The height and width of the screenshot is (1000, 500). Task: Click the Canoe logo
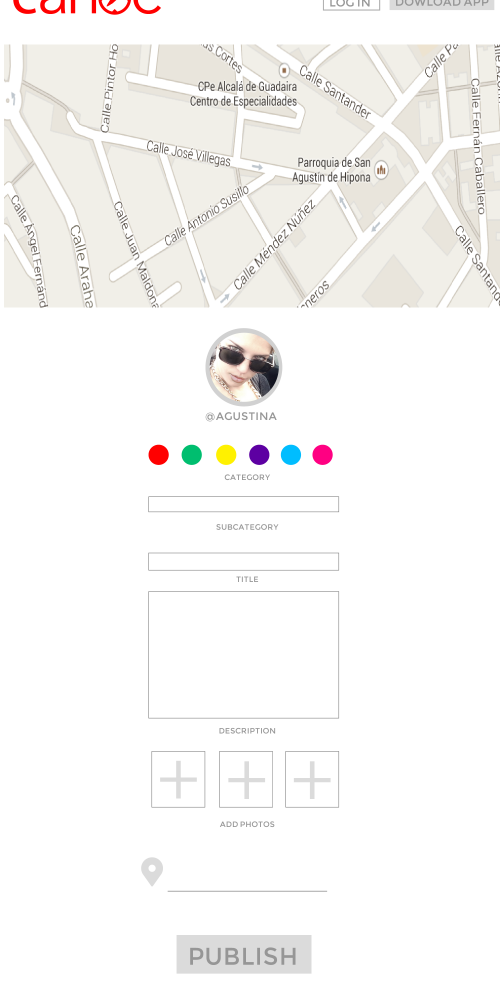click(x=87, y=6)
